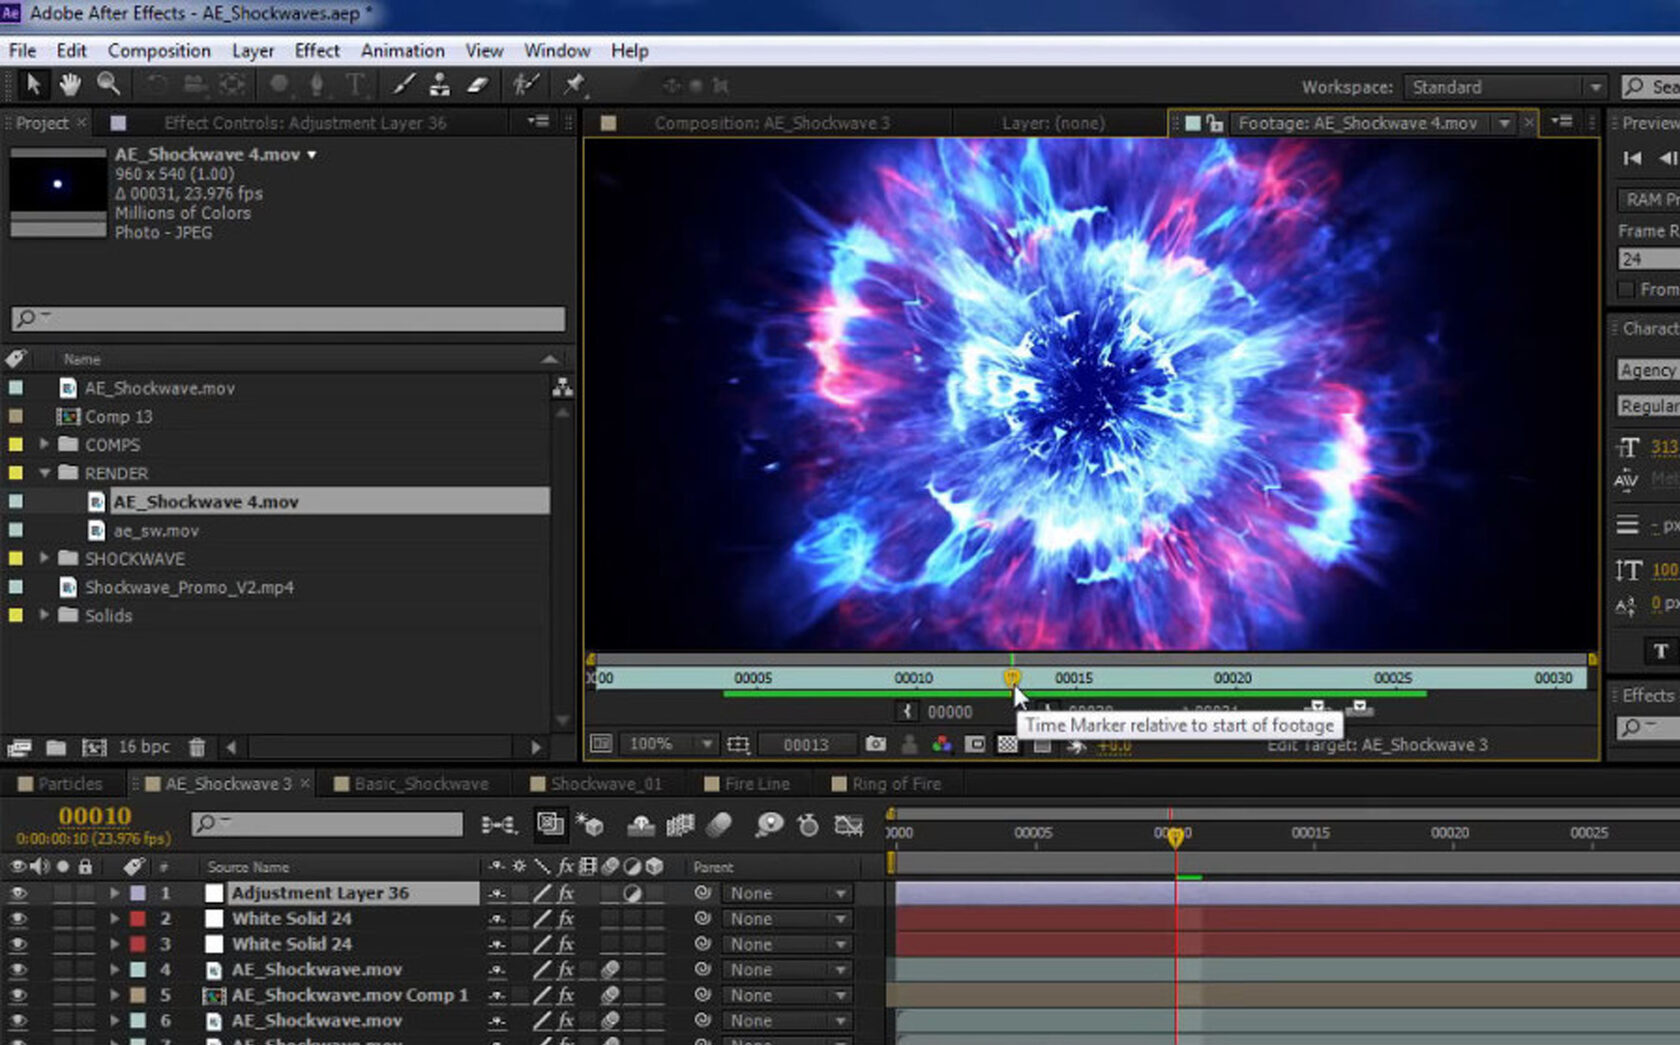
Task: Toggle visibility of first White Solid 24
Action: (18, 919)
